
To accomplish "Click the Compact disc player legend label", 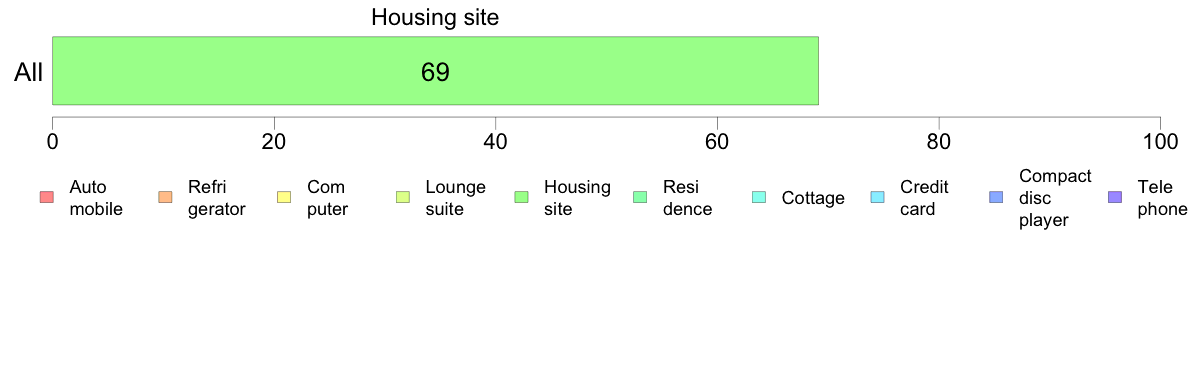I will point(1055,198).
